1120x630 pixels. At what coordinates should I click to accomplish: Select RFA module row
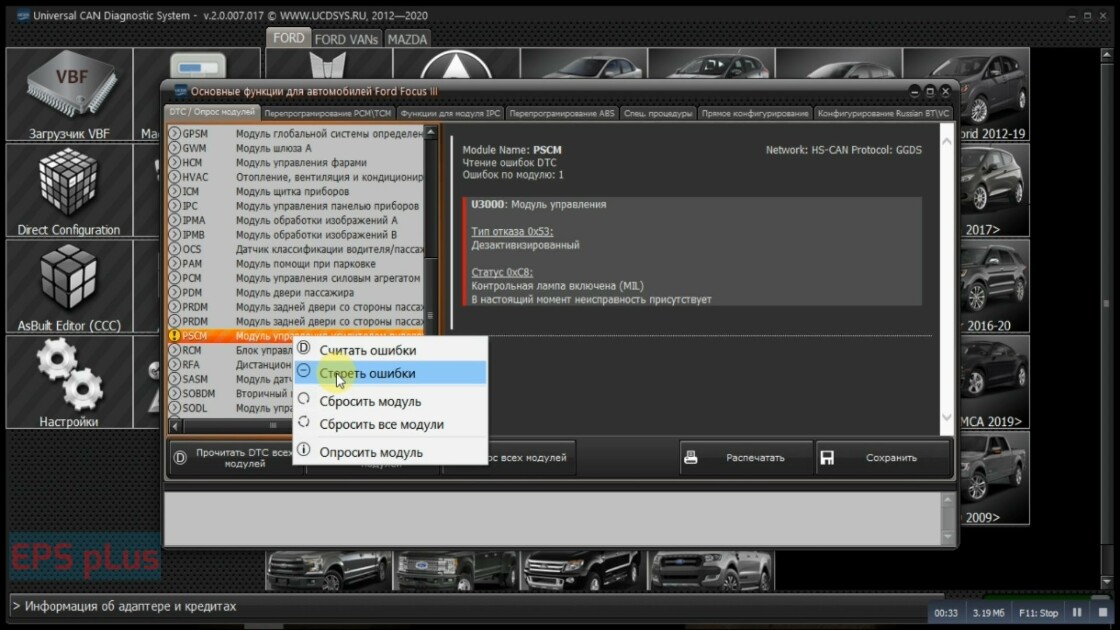(230, 364)
